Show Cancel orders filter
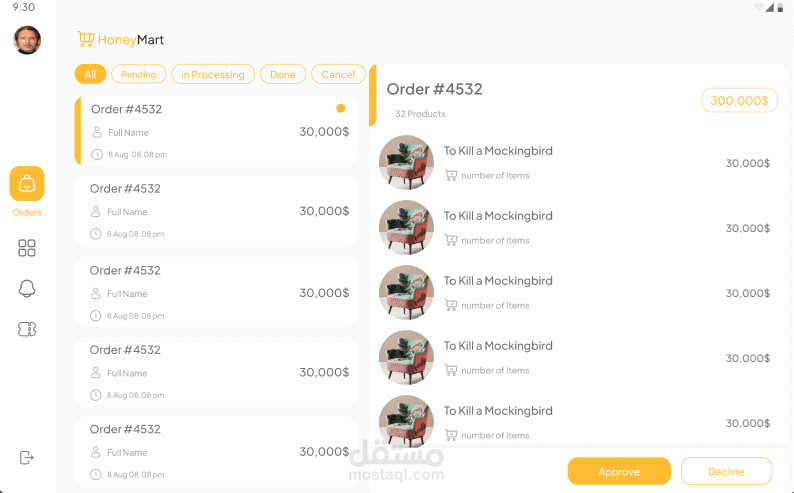Image resolution: width=794 pixels, height=493 pixels. pyautogui.click(x=338, y=74)
